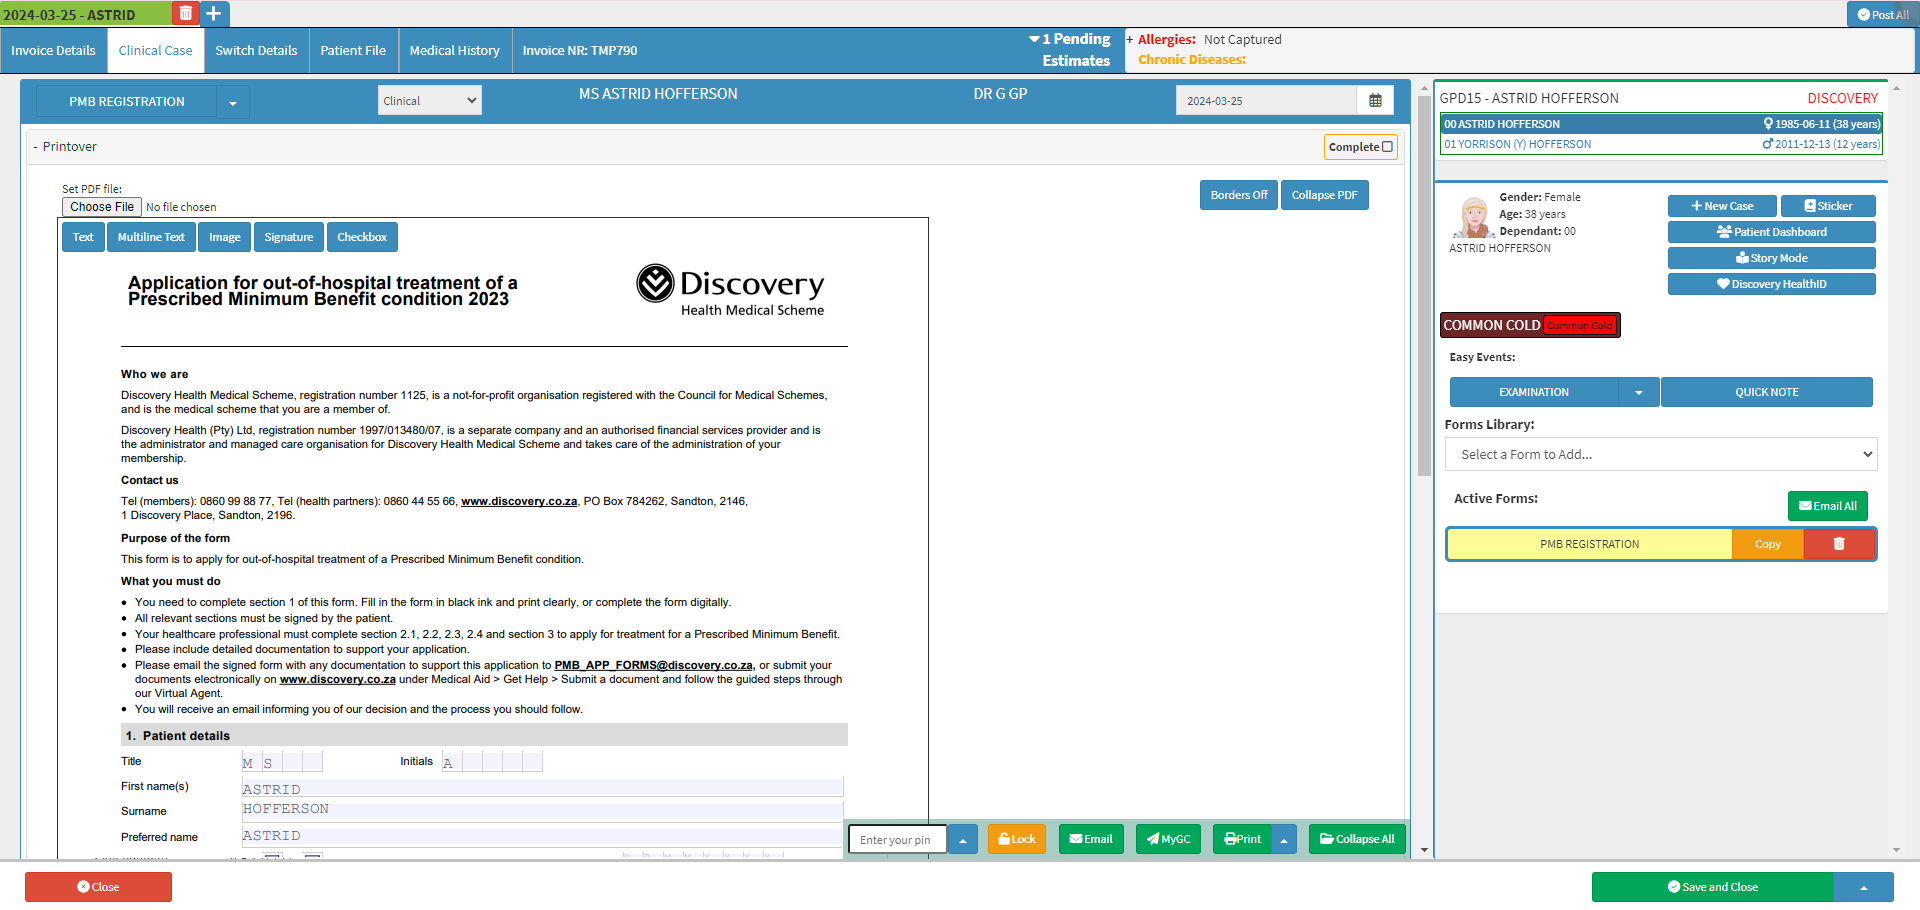Click the First name(s) field ASTRID
1920x910 pixels.
(542, 788)
